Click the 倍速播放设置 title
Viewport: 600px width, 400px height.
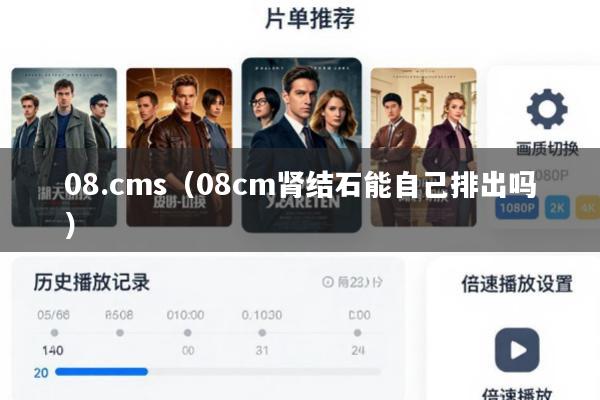tap(517, 284)
